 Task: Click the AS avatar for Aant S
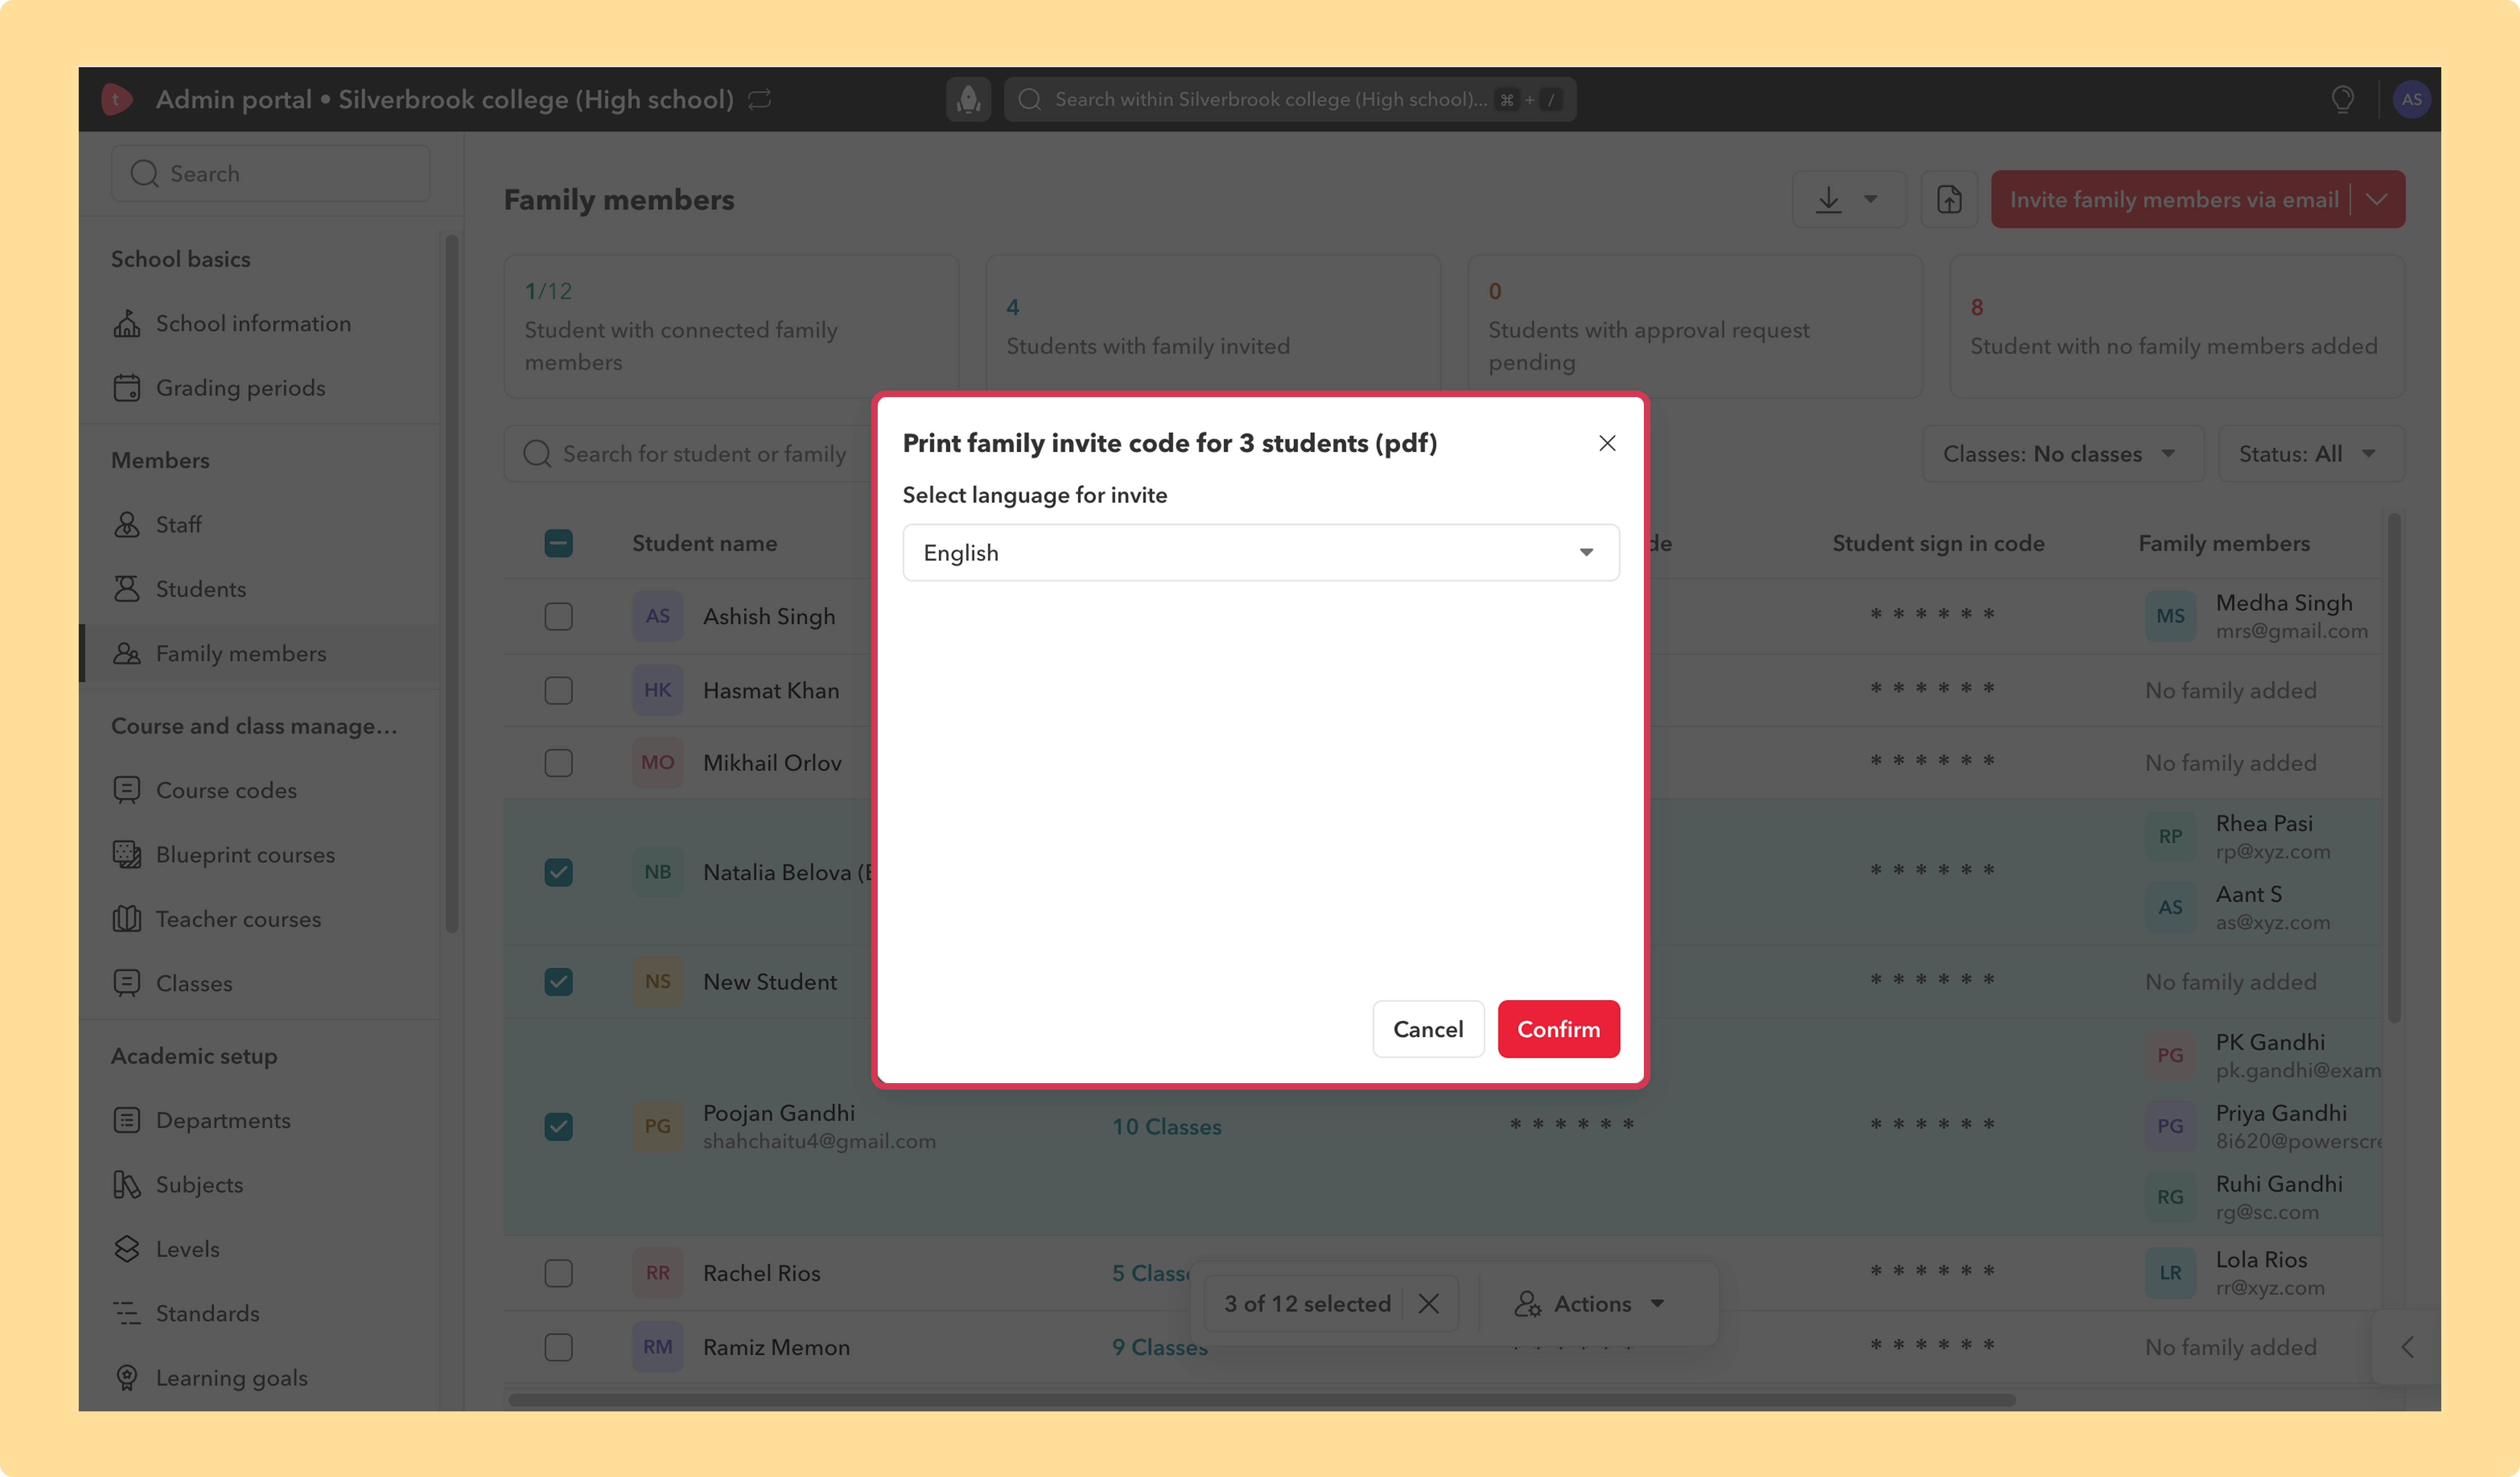point(2170,907)
